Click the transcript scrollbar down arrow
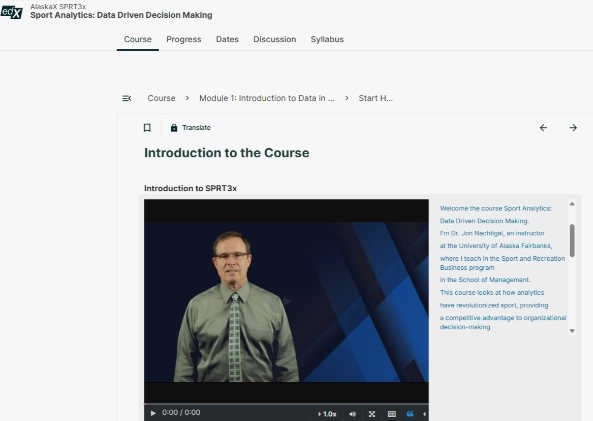Viewport: 593px width, 421px height. (572, 331)
